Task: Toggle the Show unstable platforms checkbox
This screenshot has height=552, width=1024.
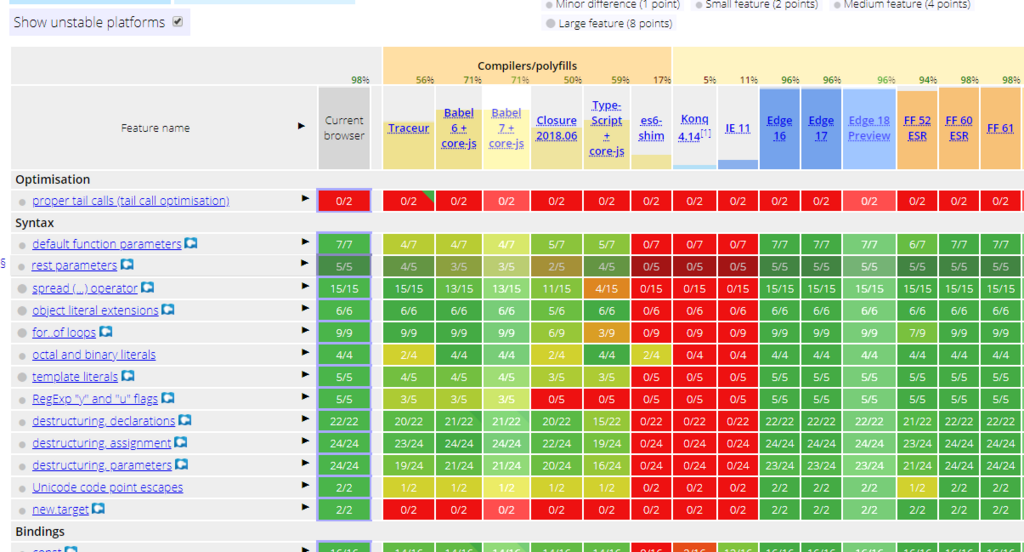Action: coord(178,22)
